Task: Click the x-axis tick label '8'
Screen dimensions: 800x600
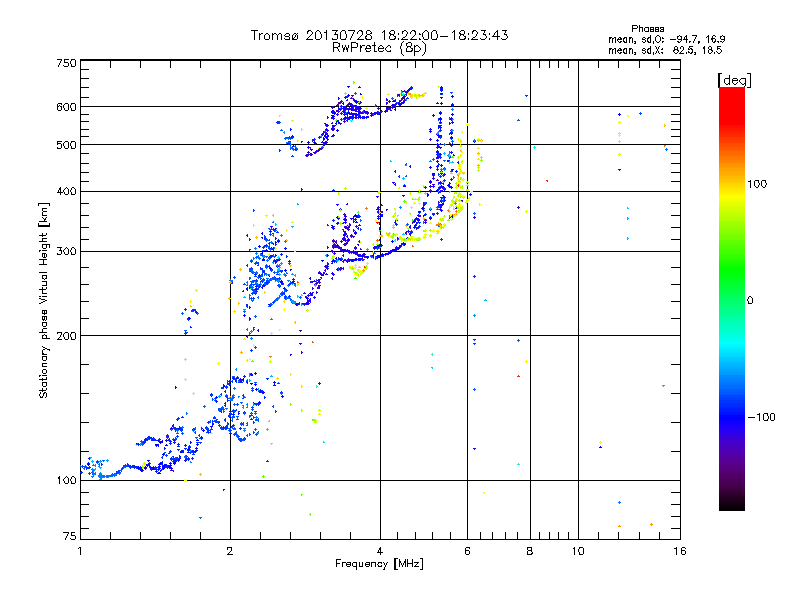Action: 530,551
